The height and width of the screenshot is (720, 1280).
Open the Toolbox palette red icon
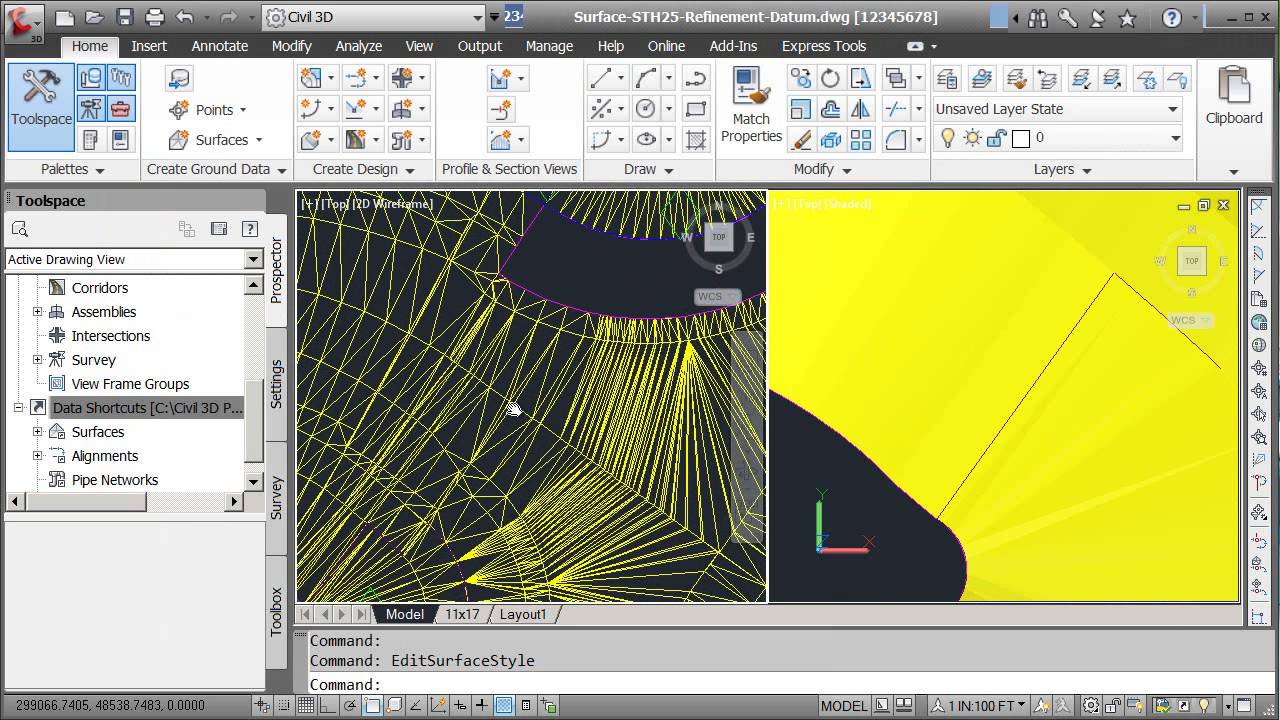[120, 109]
